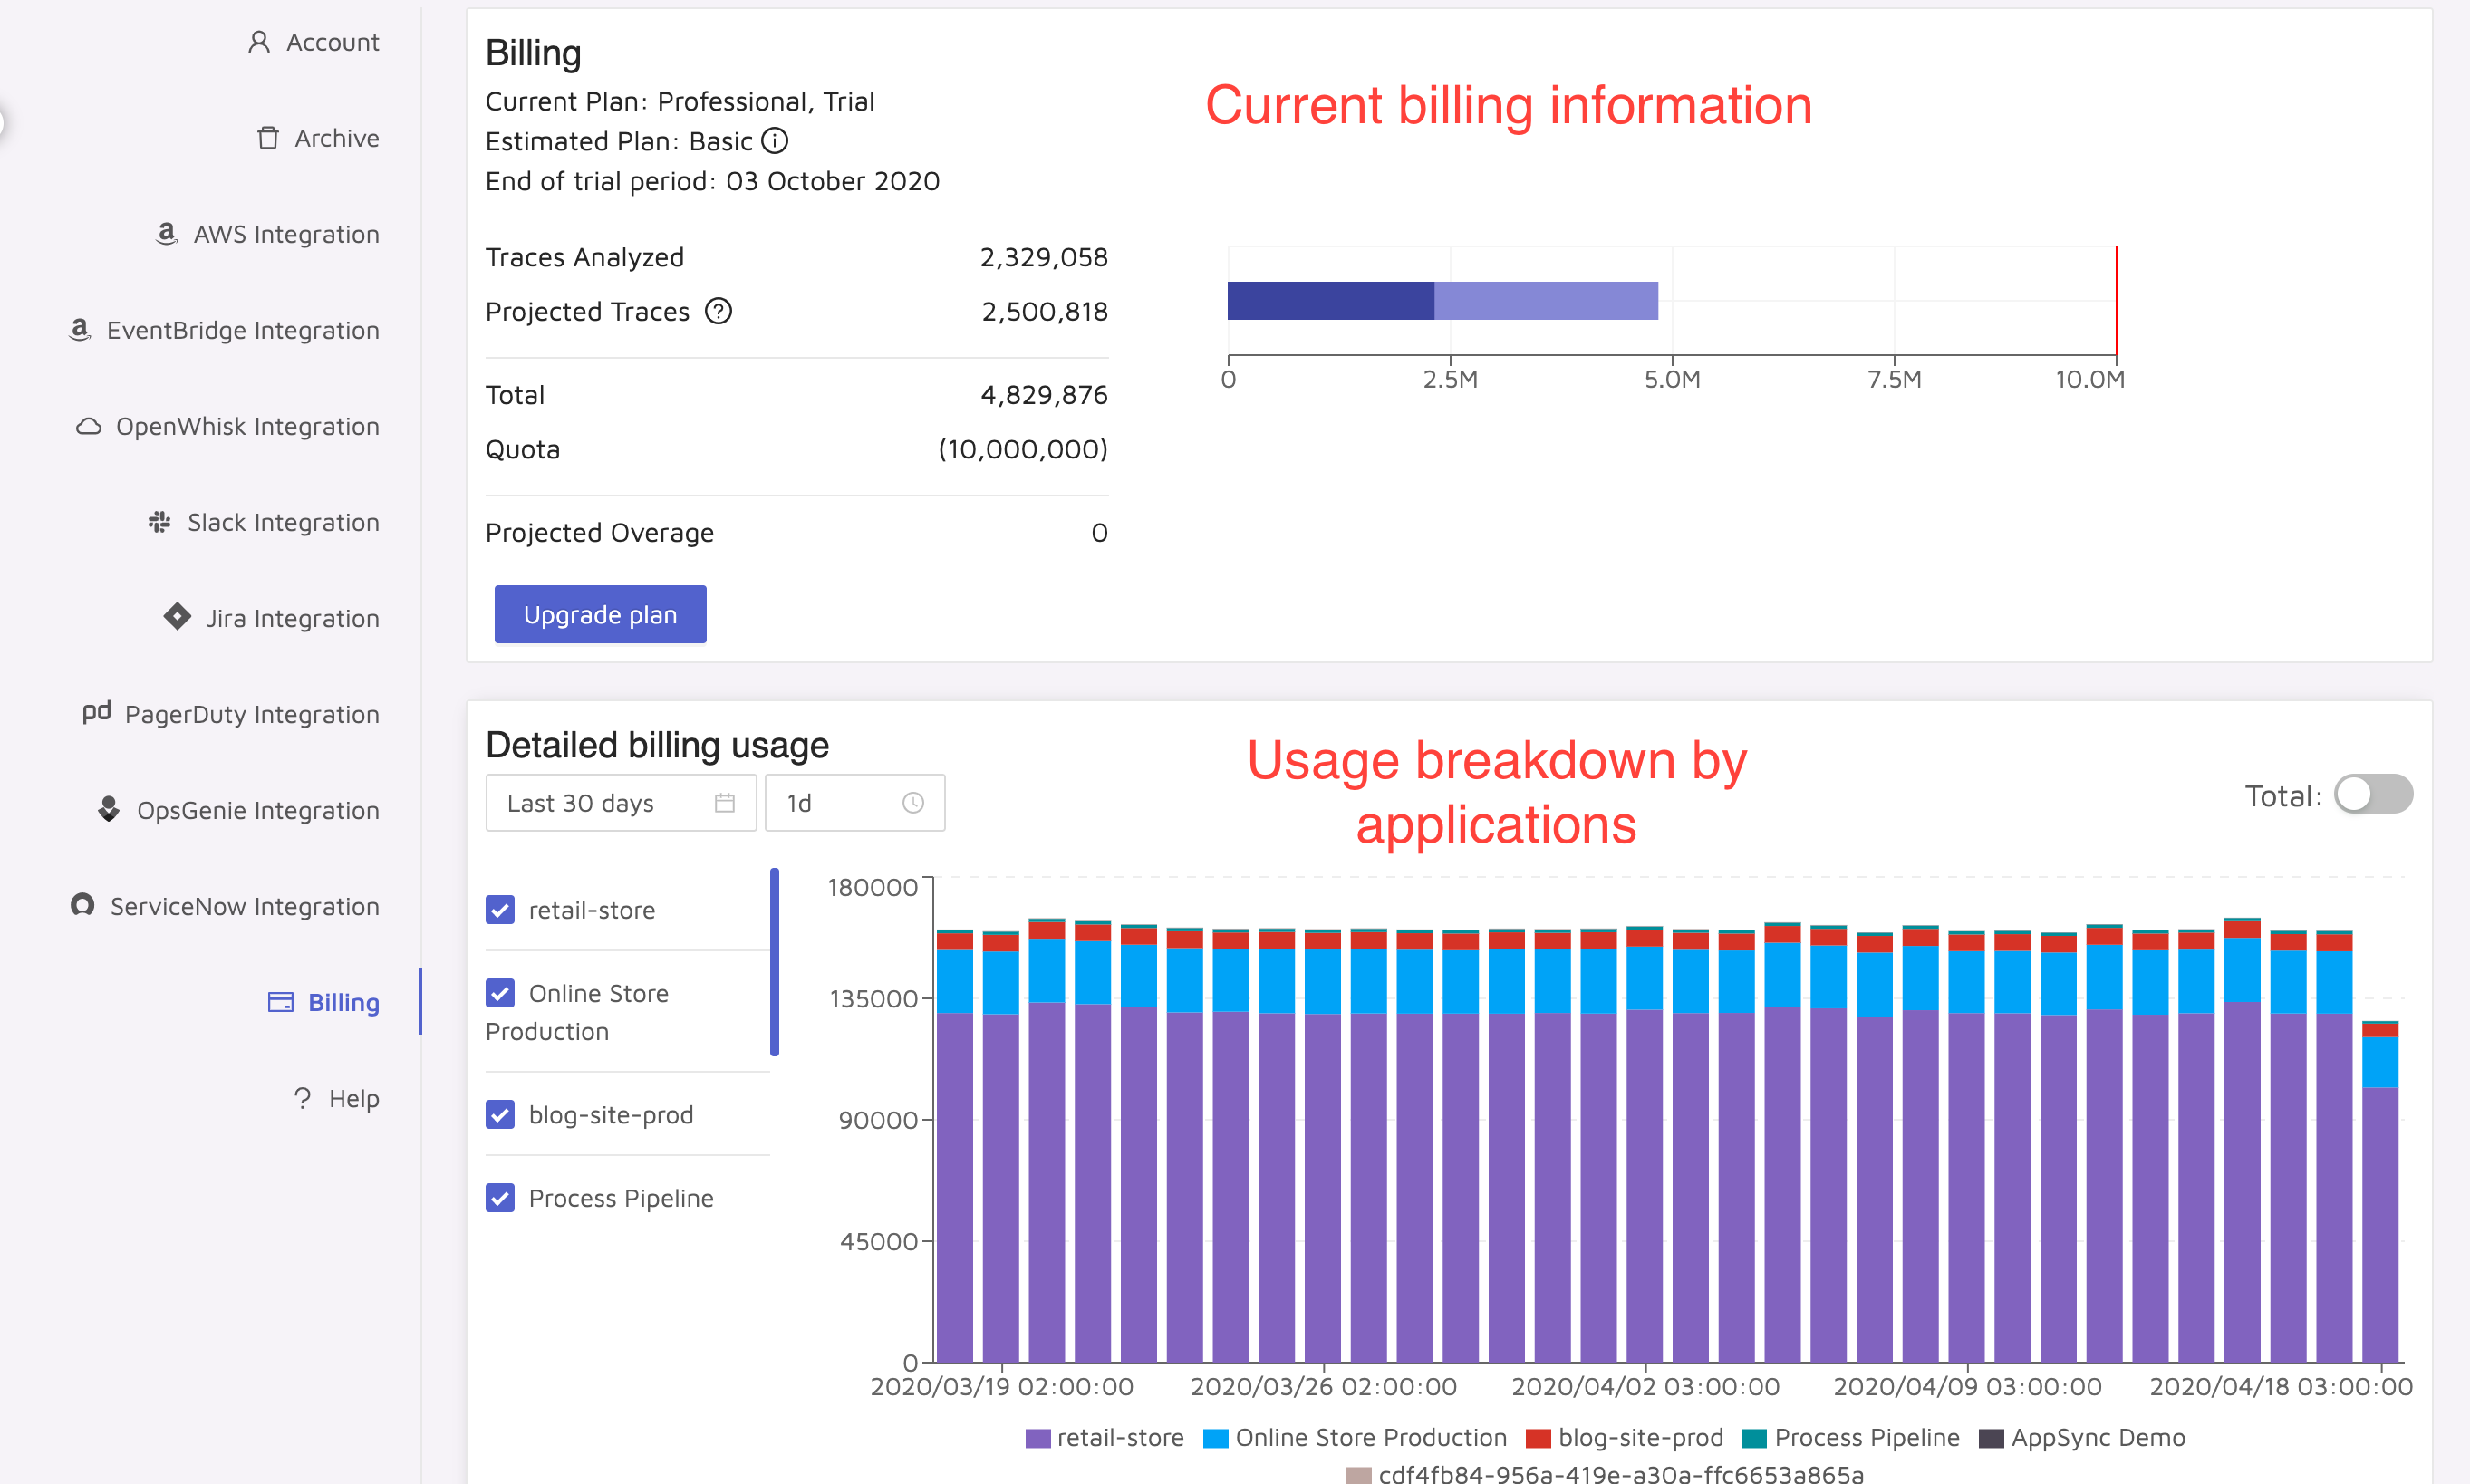Click the Archive trash icon
2470x1484 pixels.
coord(267,138)
